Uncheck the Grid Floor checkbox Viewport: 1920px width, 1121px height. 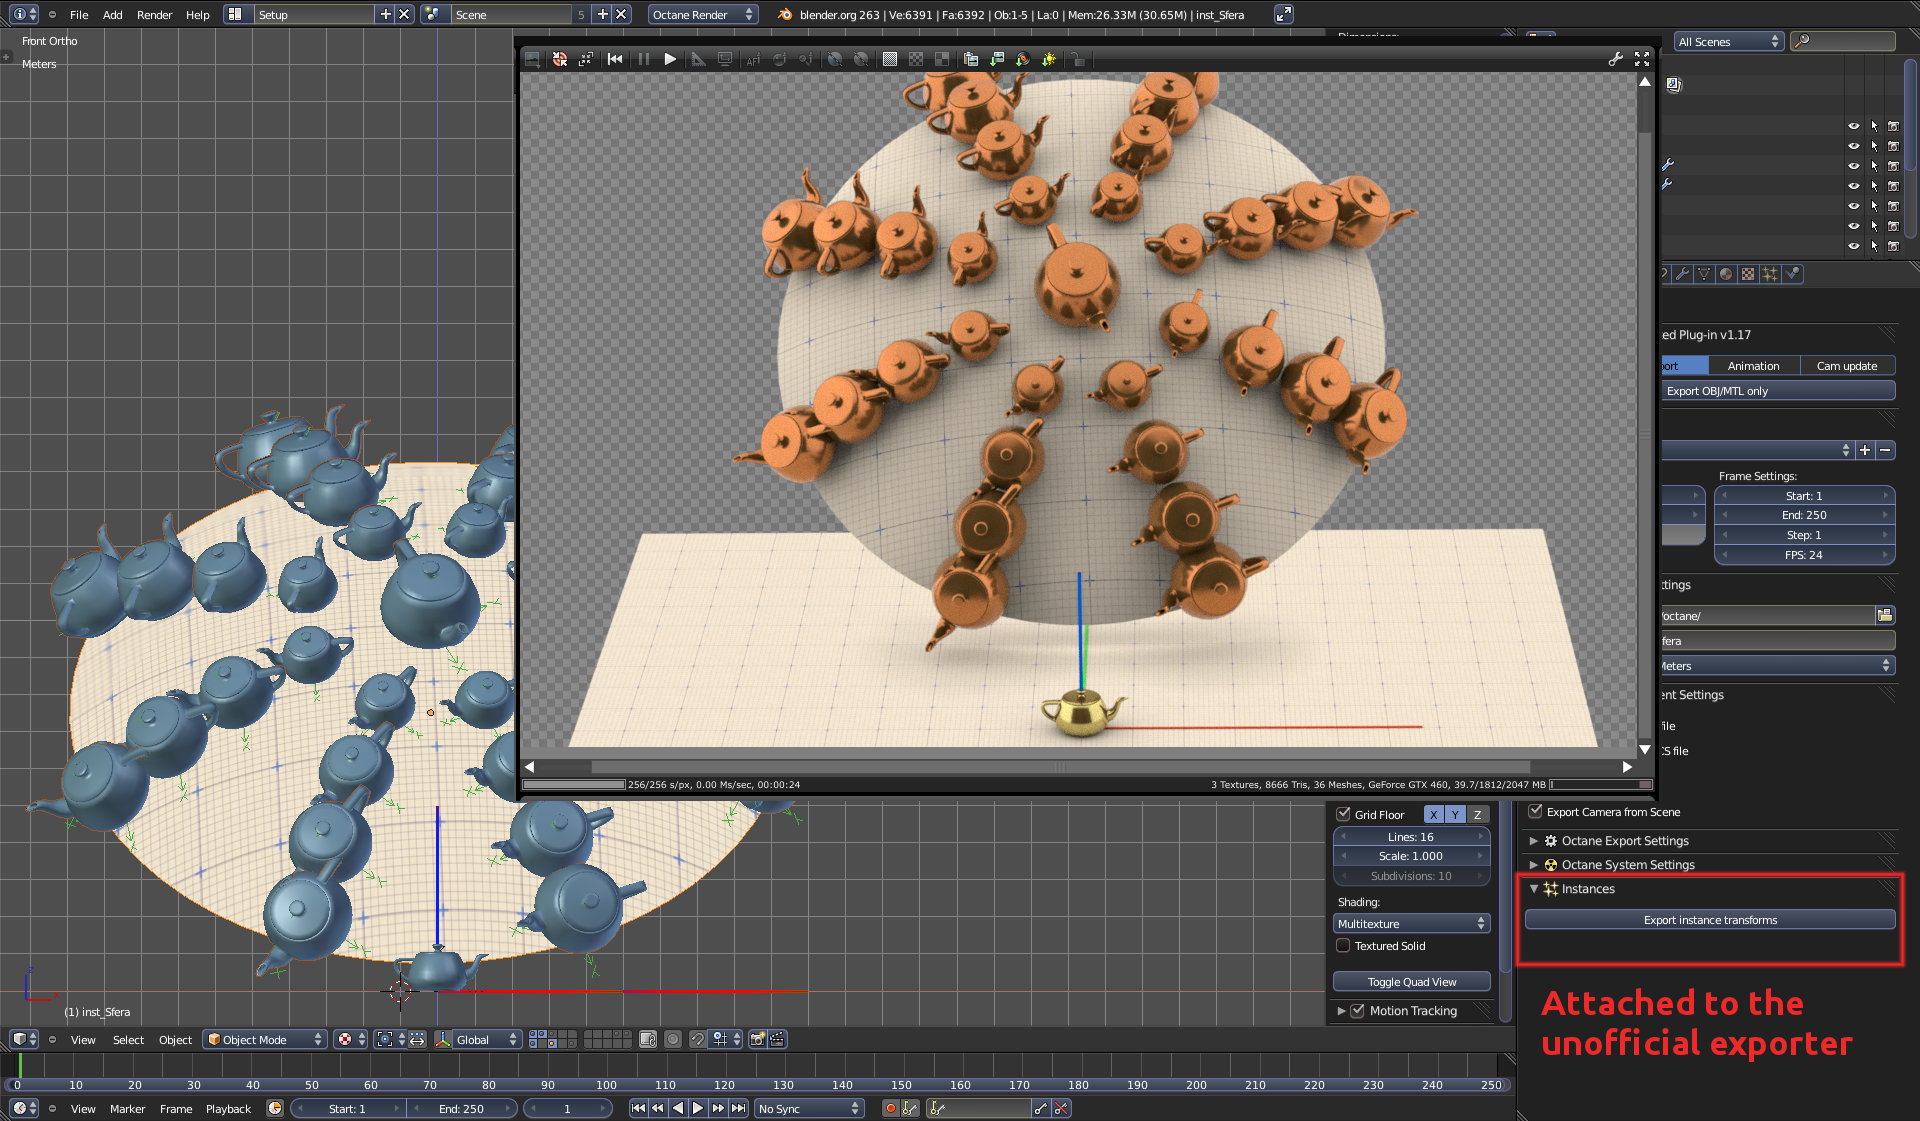pyautogui.click(x=1344, y=814)
